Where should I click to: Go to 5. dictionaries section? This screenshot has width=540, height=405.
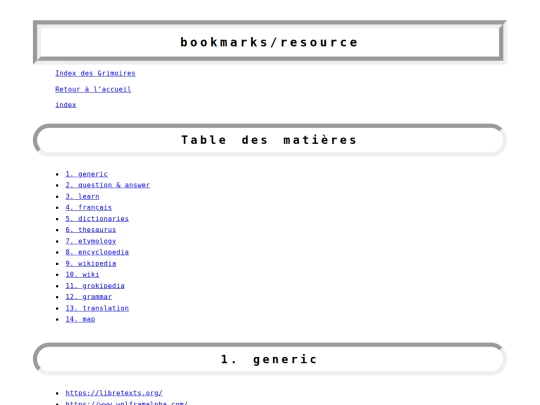(97, 218)
